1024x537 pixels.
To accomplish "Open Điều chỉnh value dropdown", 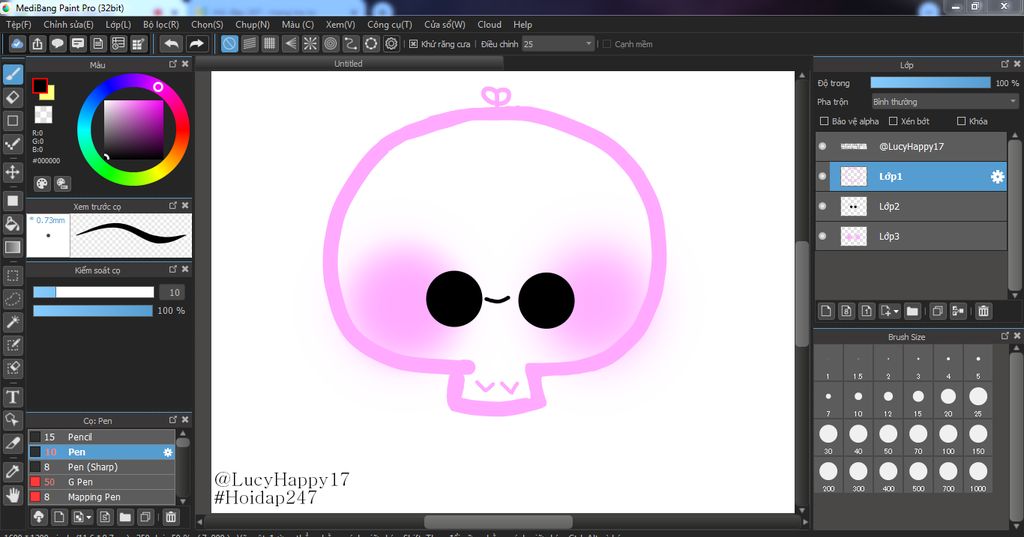I will [558, 44].
